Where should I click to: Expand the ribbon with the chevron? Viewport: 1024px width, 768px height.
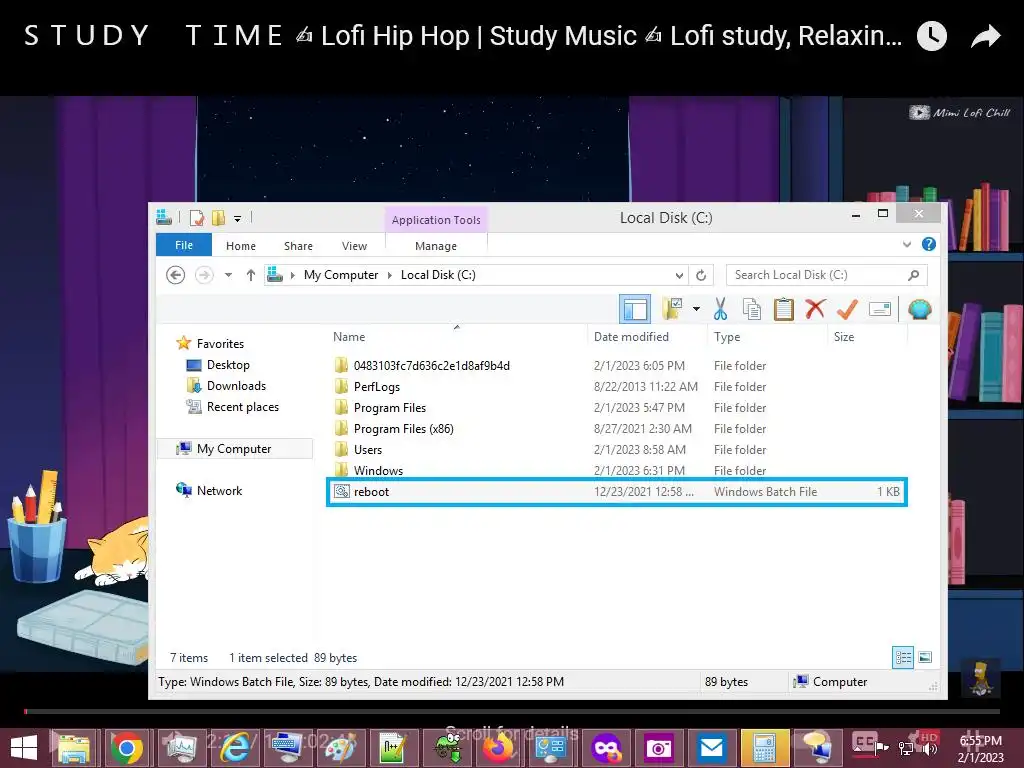tap(906, 245)
